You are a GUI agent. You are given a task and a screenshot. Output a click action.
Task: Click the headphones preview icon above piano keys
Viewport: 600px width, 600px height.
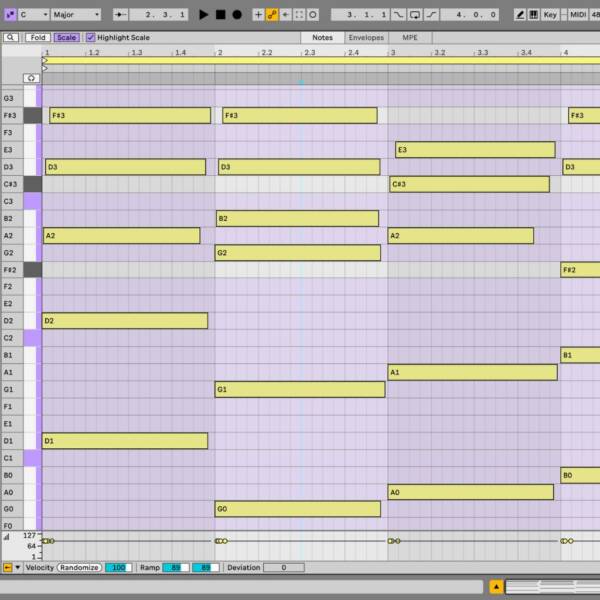tap(31, 78)
